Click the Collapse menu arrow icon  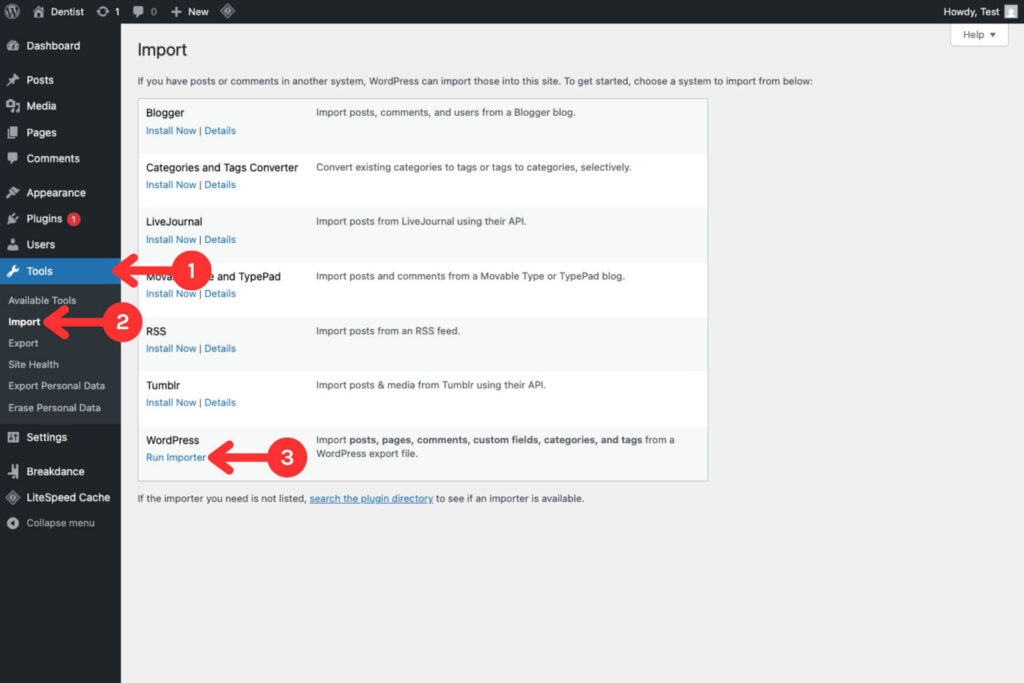[12, 523]
